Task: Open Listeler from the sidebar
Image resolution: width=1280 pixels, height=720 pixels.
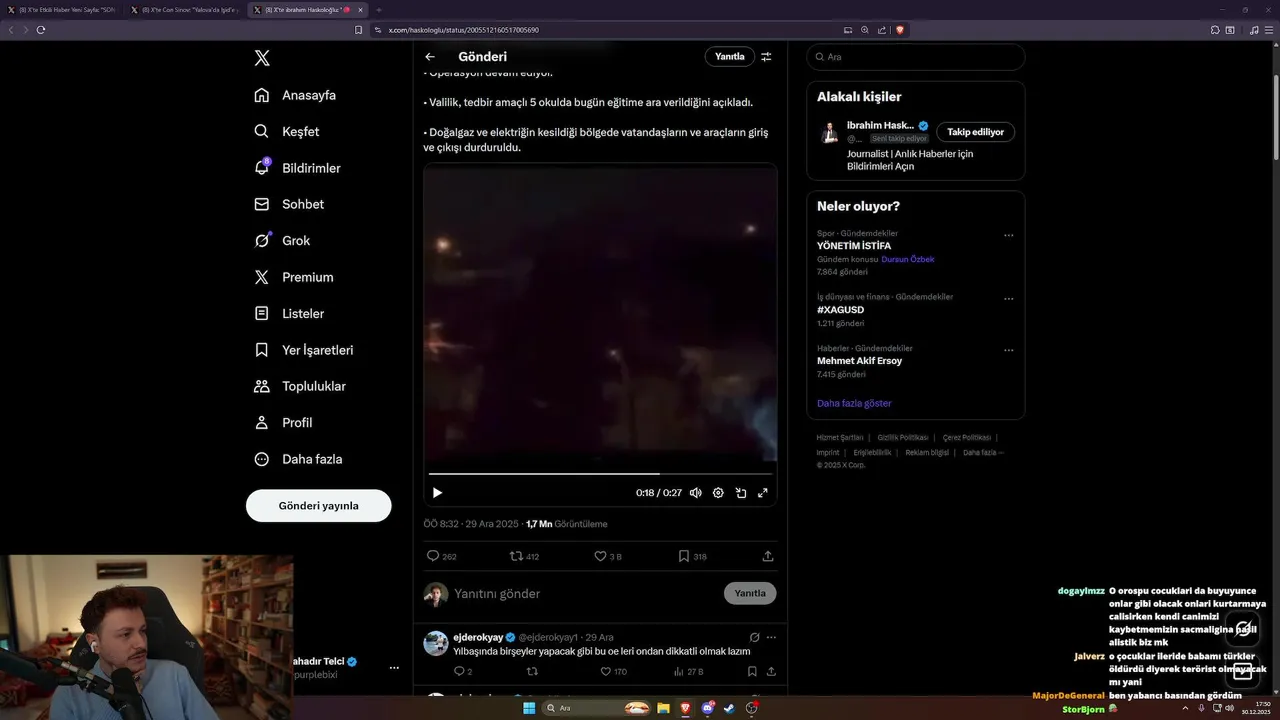Action: (x=290, y=313)
